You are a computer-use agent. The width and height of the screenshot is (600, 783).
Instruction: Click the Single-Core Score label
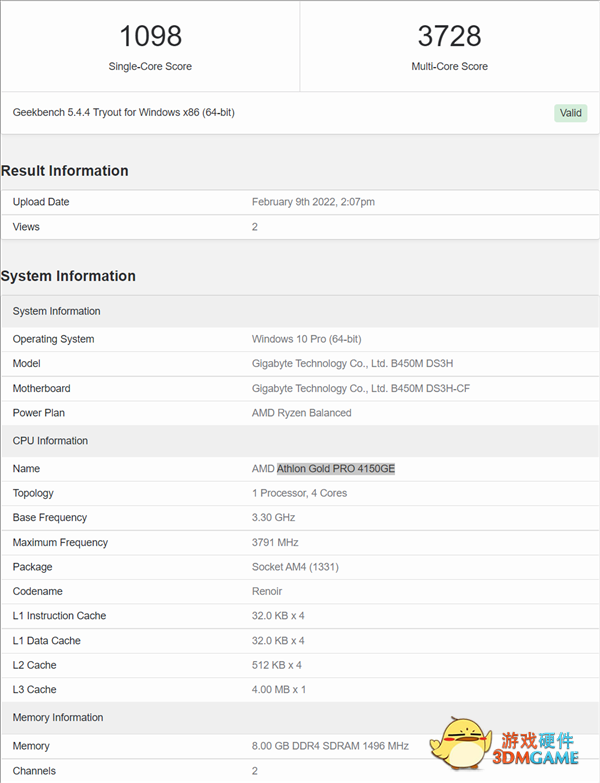point(150,66)
